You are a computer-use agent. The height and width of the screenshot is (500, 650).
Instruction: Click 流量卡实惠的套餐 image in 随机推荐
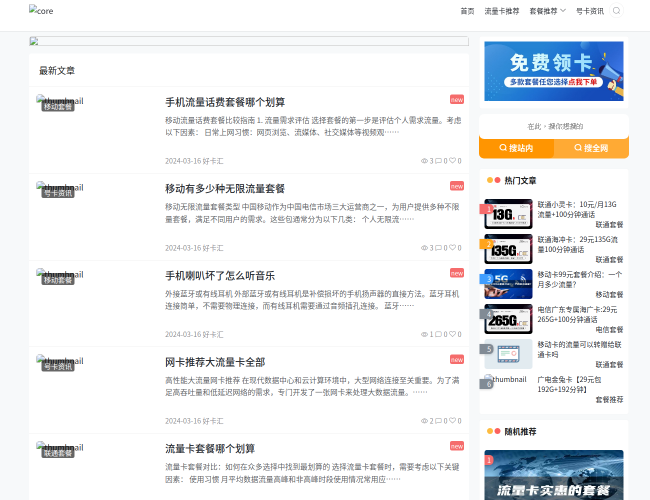click(554, 475)
